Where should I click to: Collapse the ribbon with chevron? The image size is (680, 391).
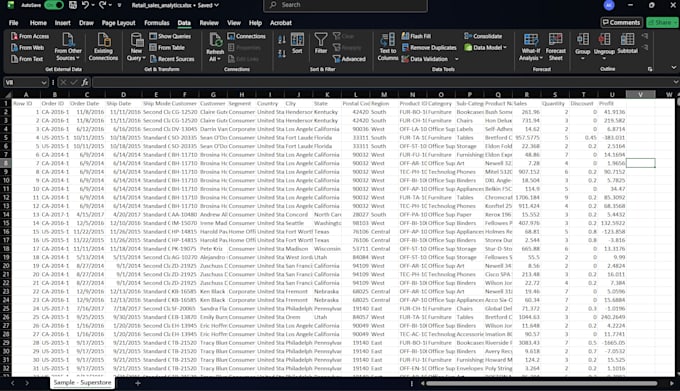tap(673, 68)
